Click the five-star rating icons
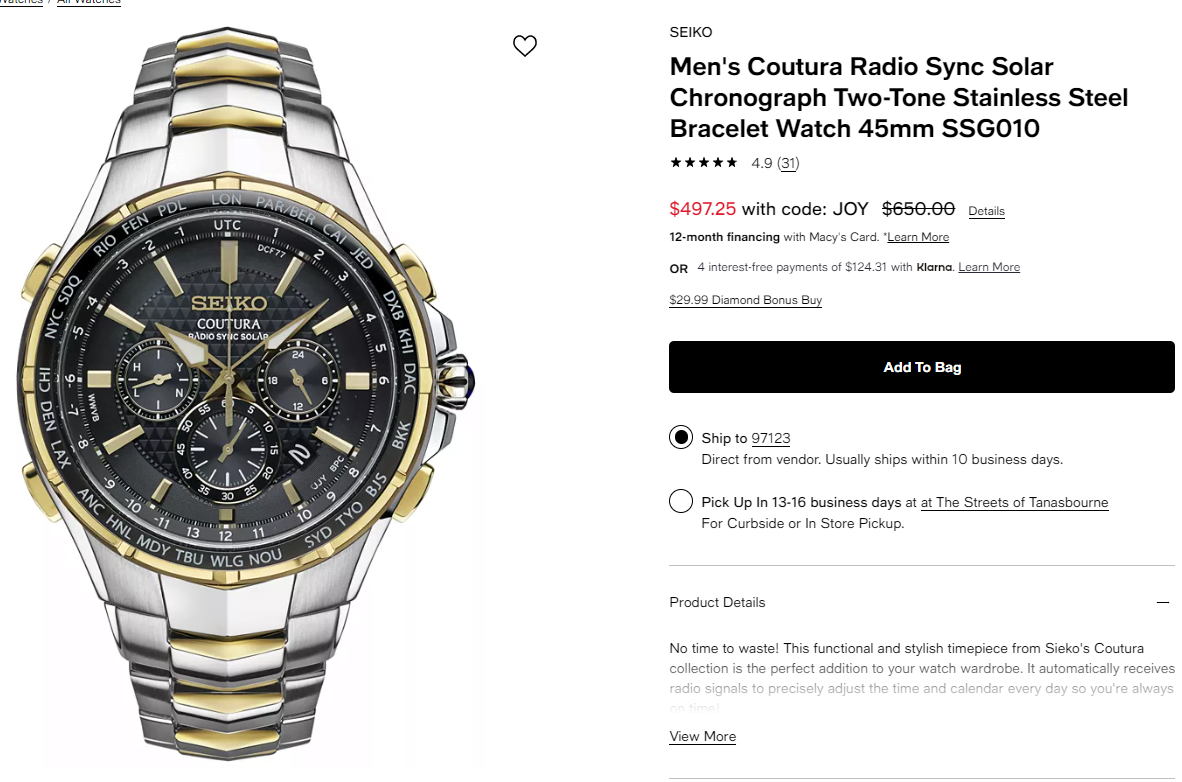 tap(703, 162)
